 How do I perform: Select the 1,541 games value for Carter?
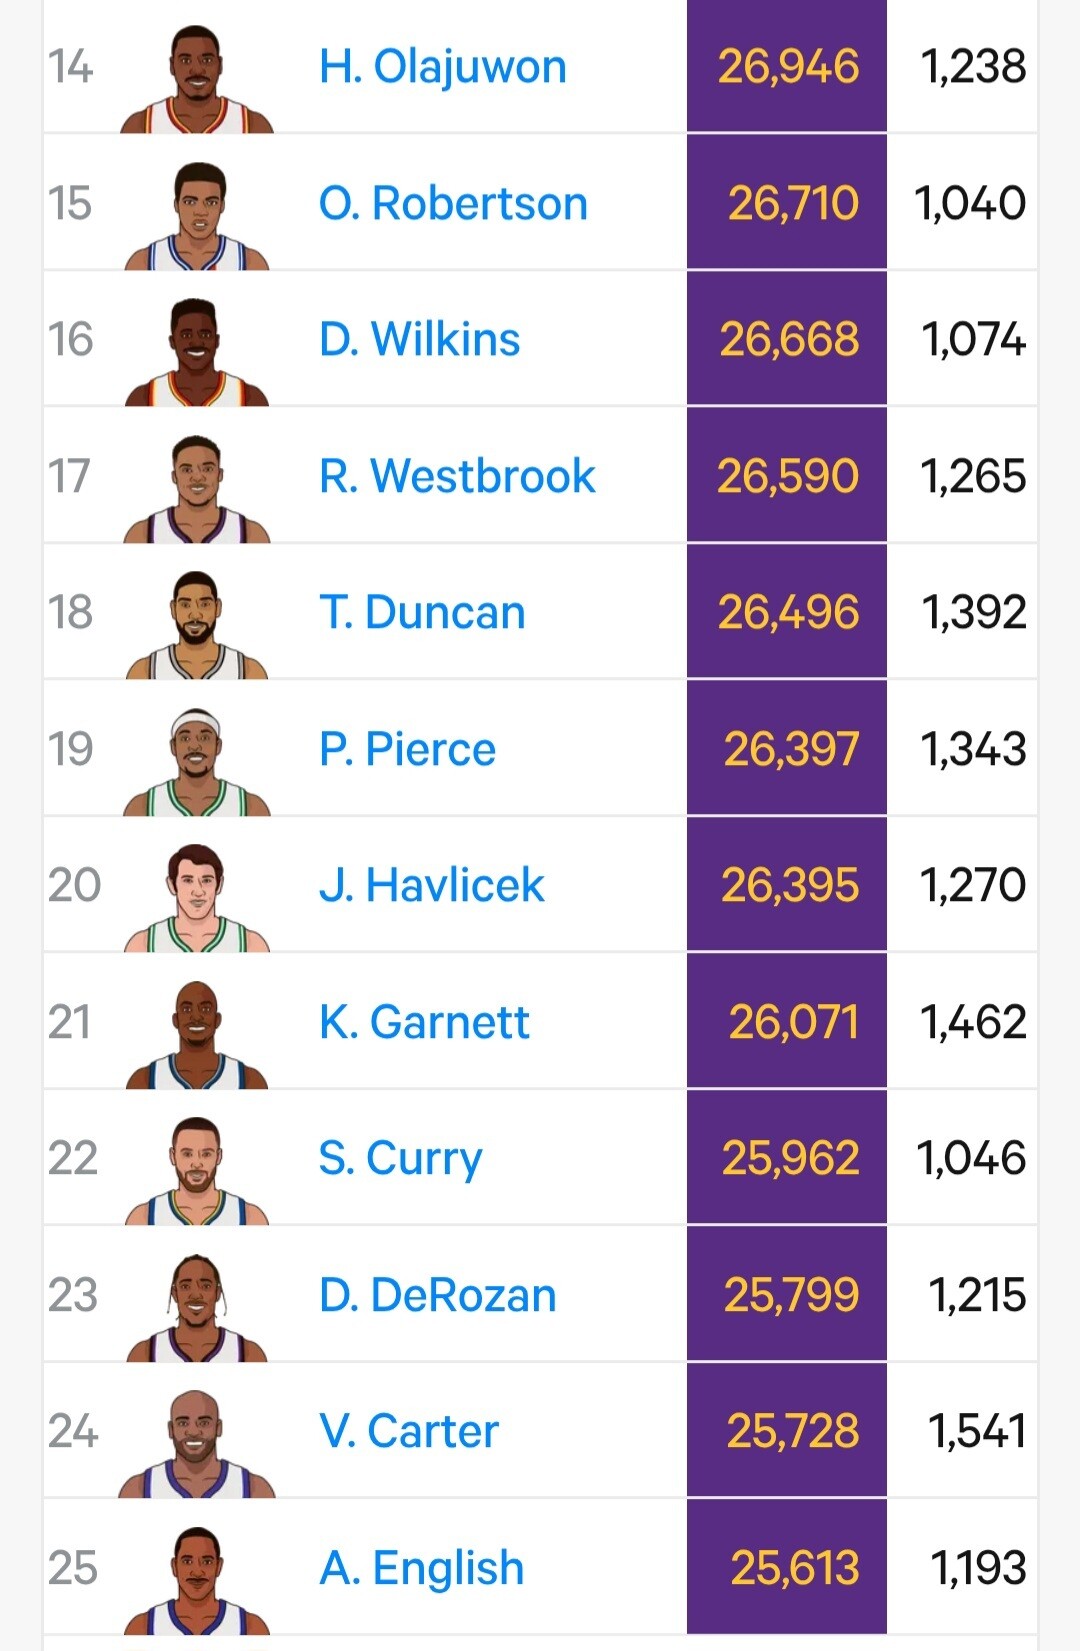976,1431
